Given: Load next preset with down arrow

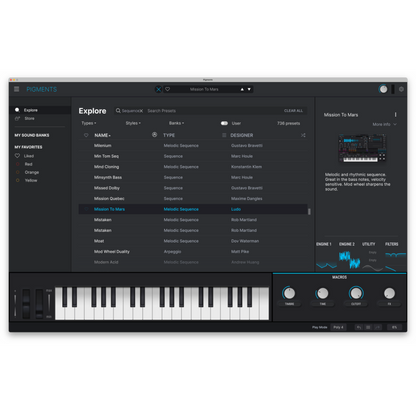Looking at the screenshot, I should (249, 89).
